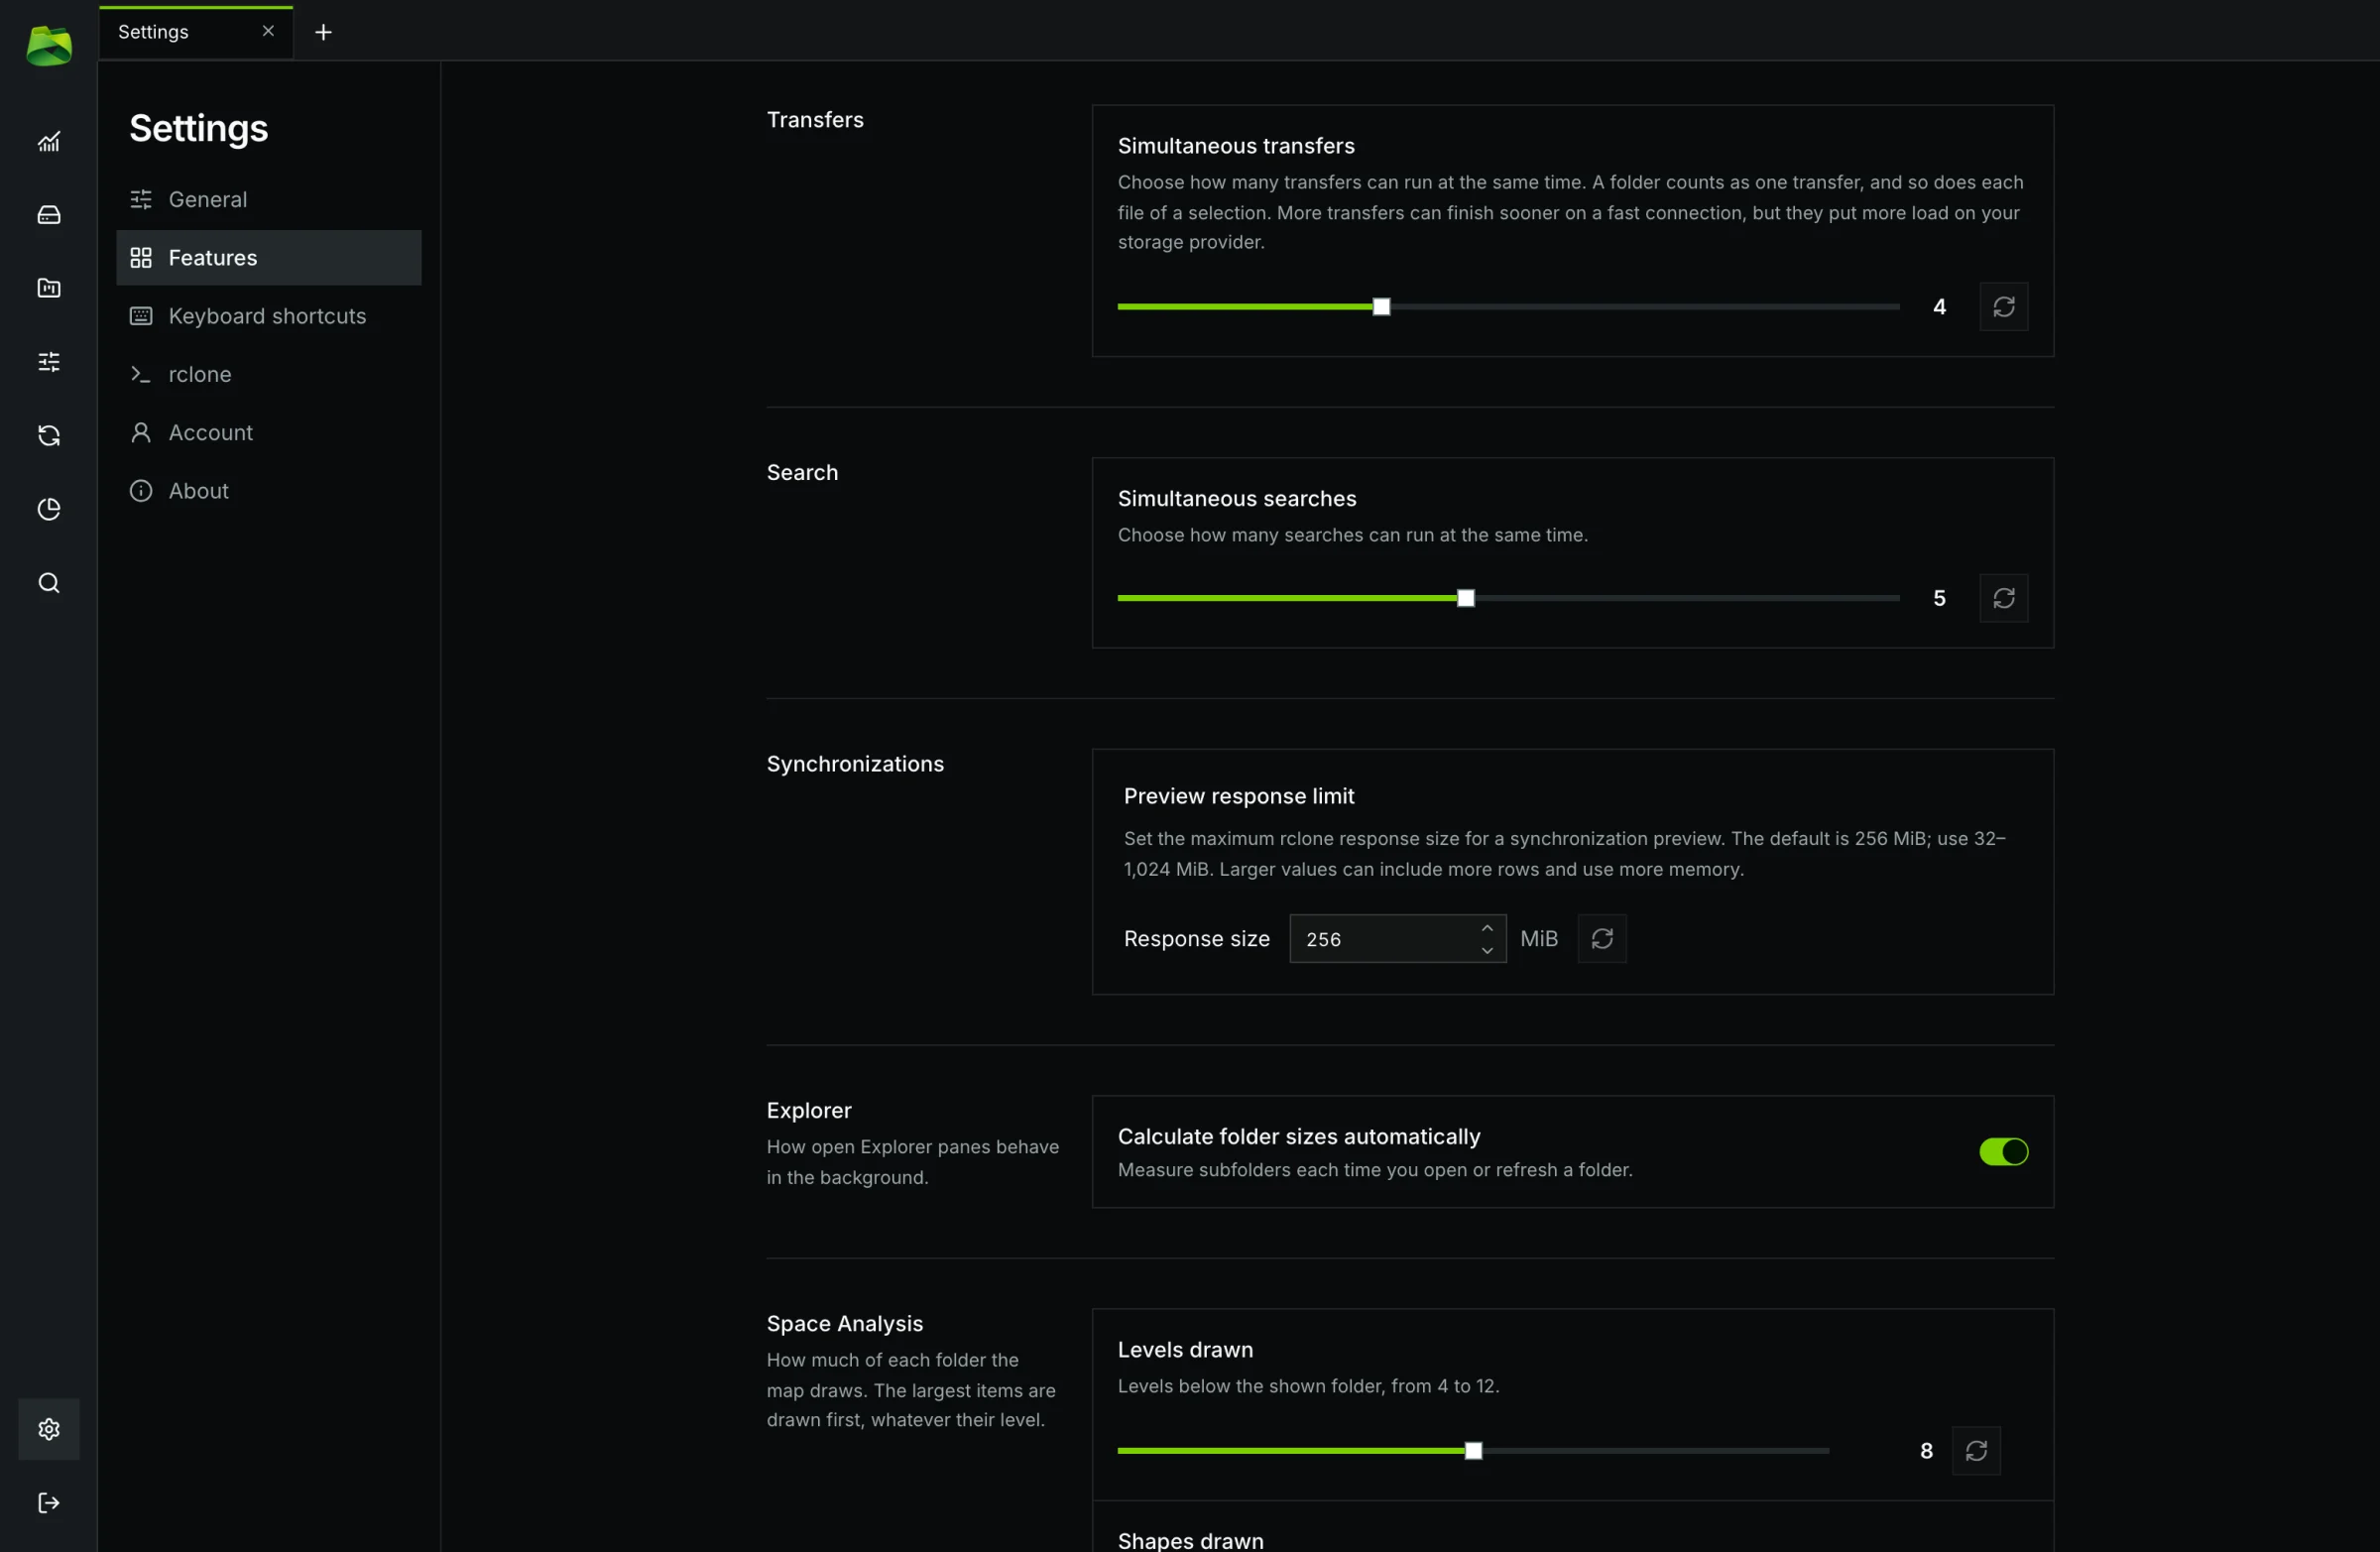Open the sliders icon in left sidebar
The height and width of the screenshot is (1552, 2380).
49,362
